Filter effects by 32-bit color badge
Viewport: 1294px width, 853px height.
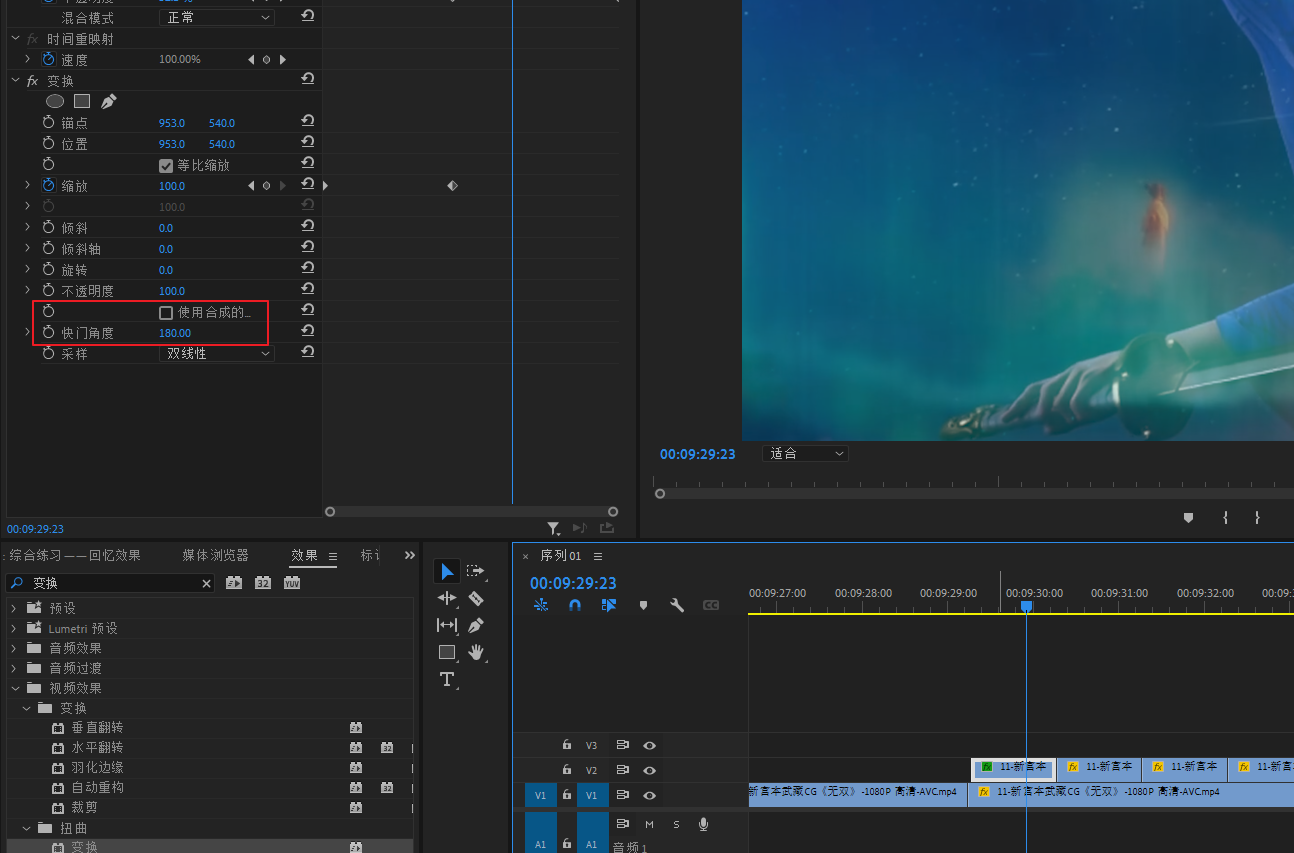tap(263, 583)
